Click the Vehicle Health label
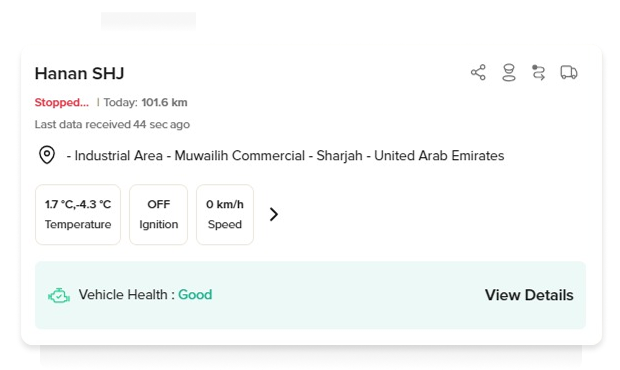The image size is (620, 370). (123, 294)
